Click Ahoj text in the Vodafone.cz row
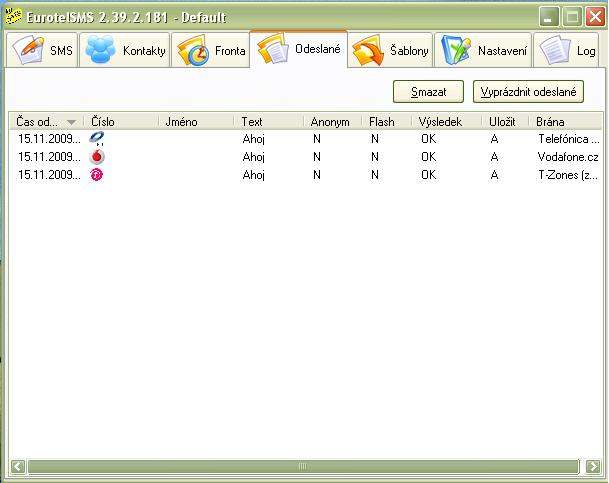Image resolution: width=609 pixels, height=483 pixels. (x=254, y=157)
